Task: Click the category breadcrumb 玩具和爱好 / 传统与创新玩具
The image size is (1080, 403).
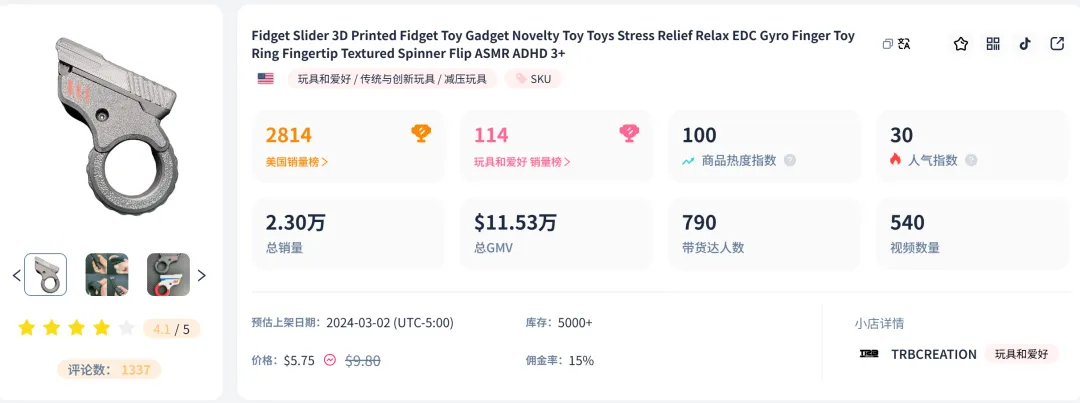Action: click(x=391, y=78)
